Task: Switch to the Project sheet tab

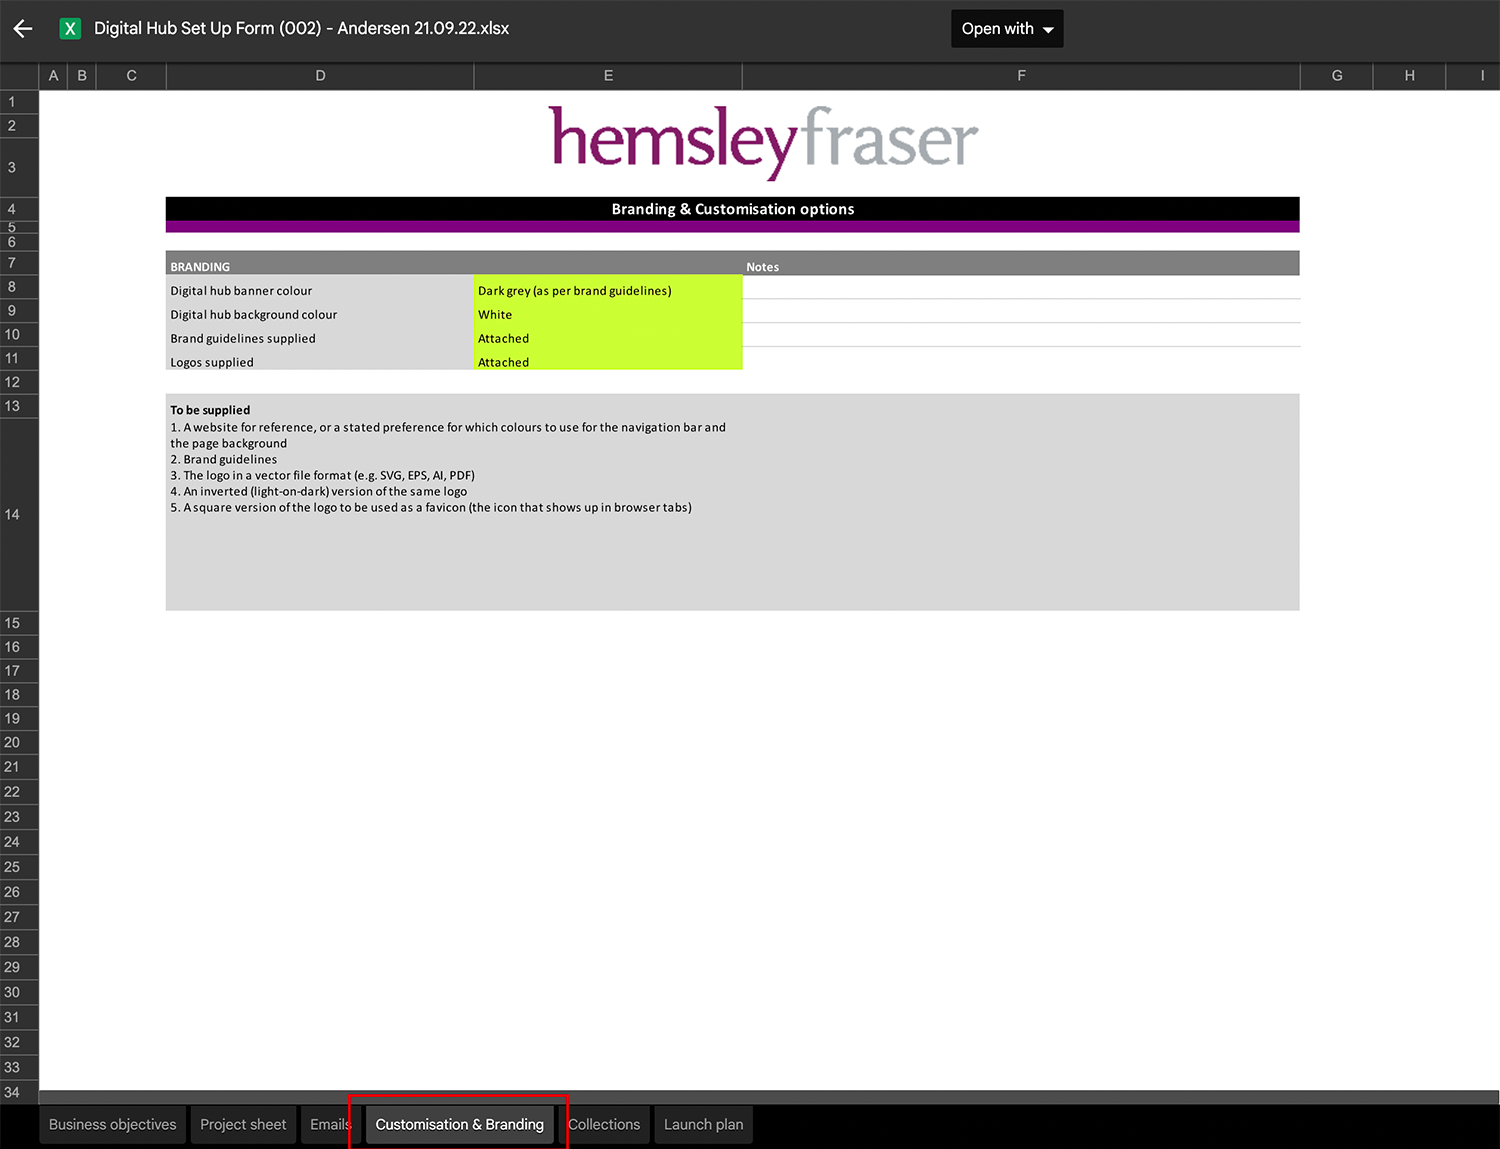Action: click(x=243, y=1124)
